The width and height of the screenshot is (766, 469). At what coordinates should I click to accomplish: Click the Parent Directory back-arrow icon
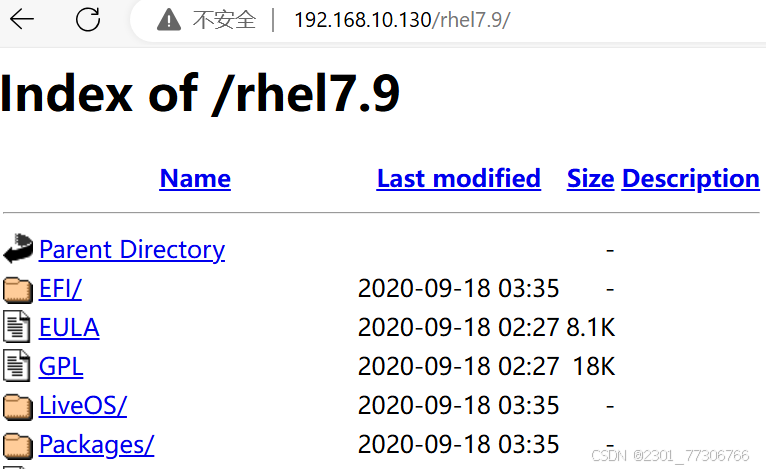pos(18,248)
